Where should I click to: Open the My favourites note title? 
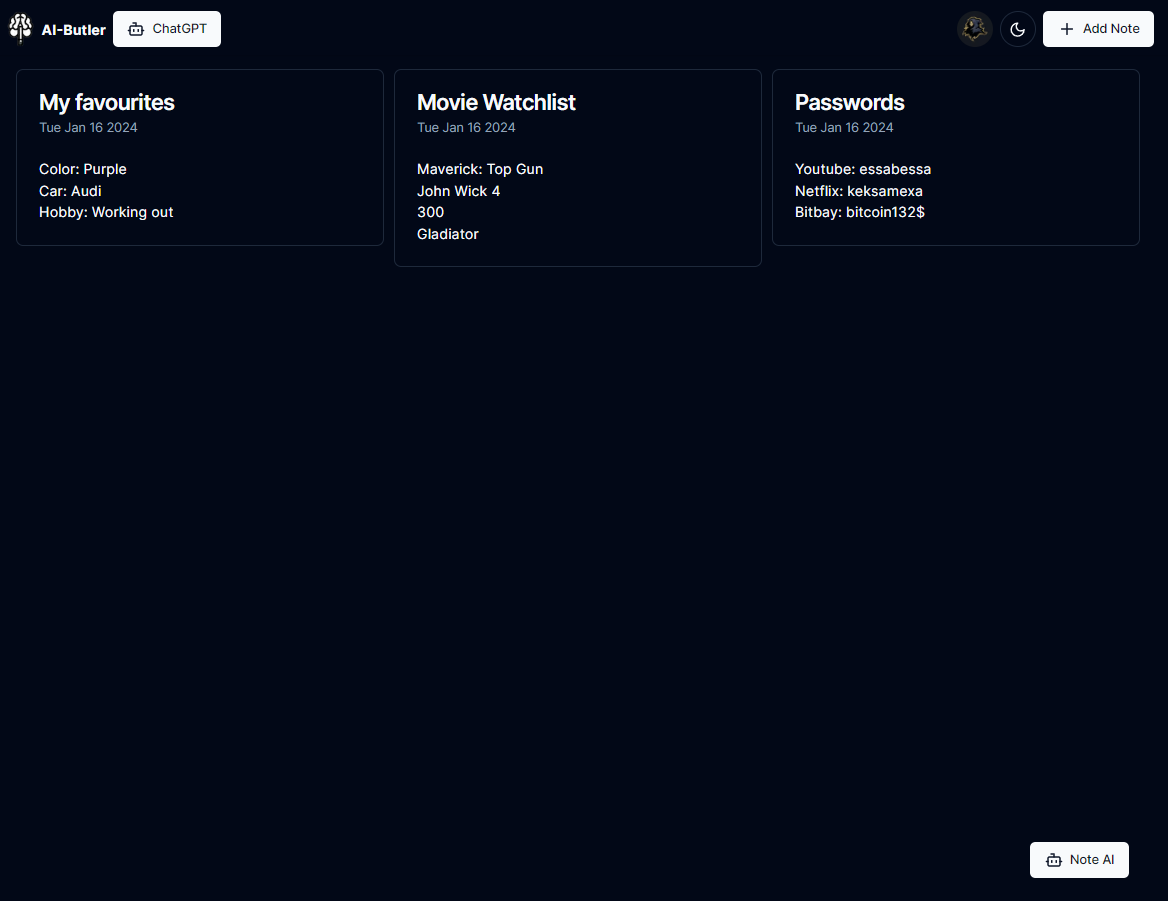click(x=107, y=102)
